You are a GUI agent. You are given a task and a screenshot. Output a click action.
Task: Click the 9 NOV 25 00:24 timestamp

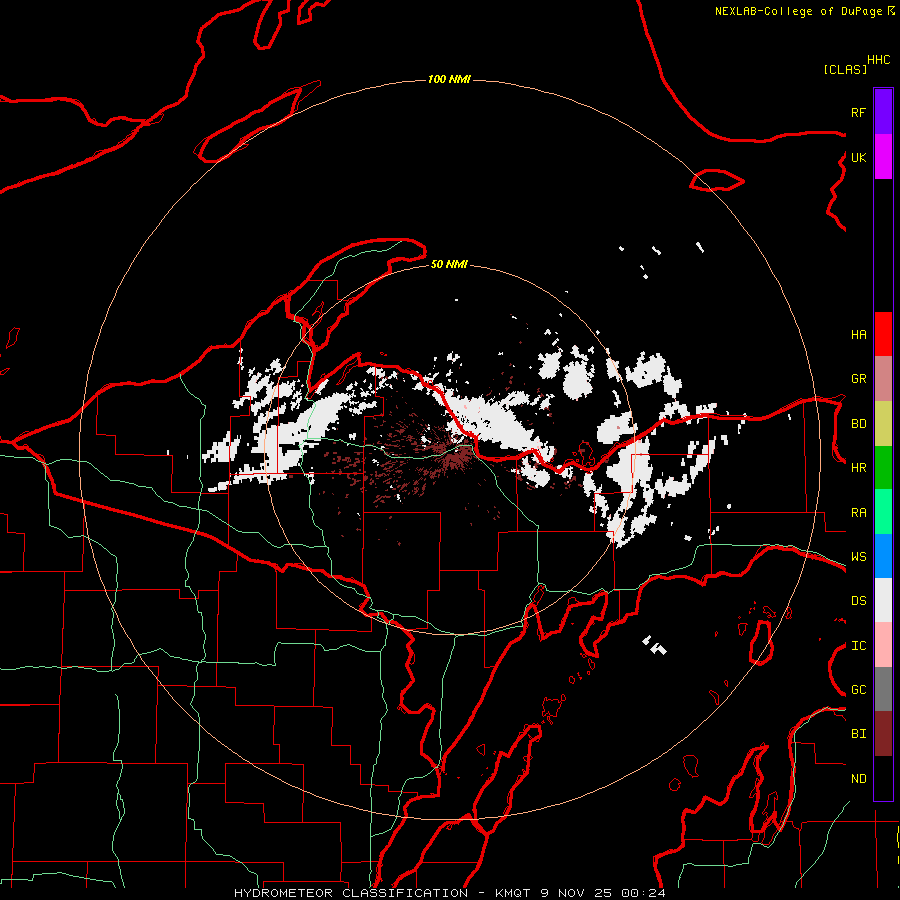coord(603,893)
